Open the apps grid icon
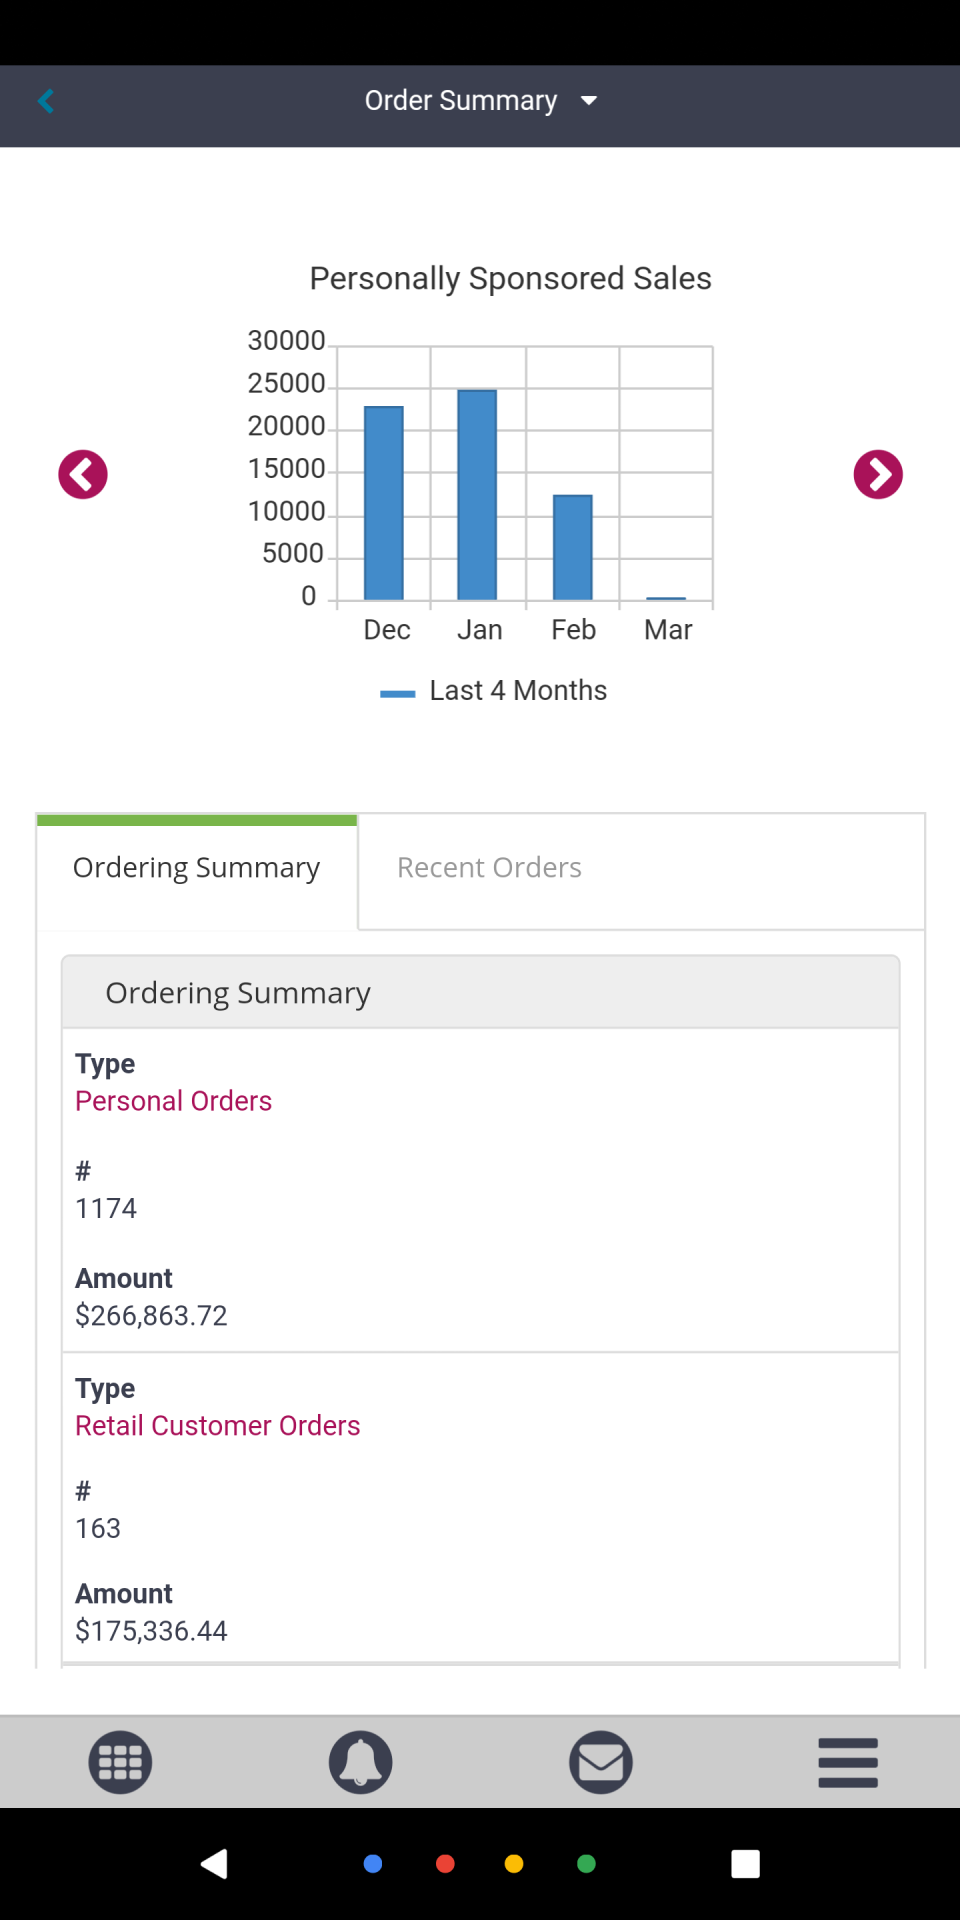The height and width of the screenshot is (1920, 960). coord(120,1762)
